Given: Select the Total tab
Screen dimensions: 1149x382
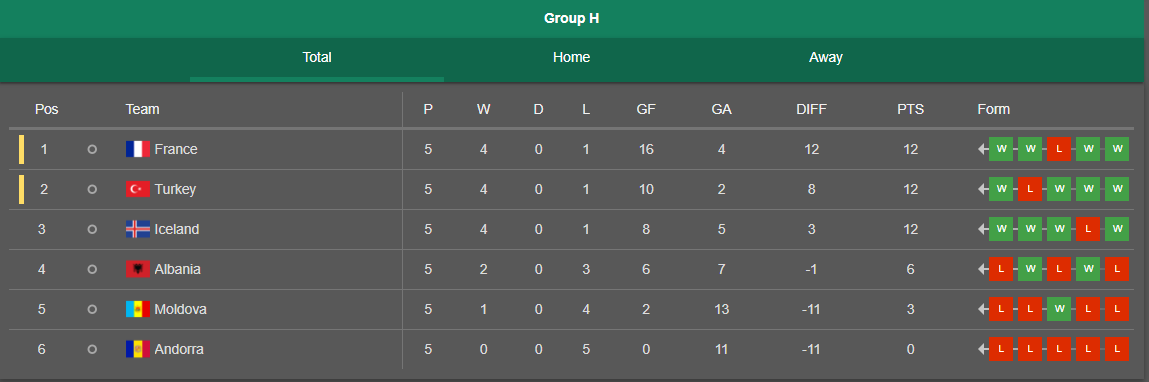Looking at the screenshot, I should click(x=317, y=58).
